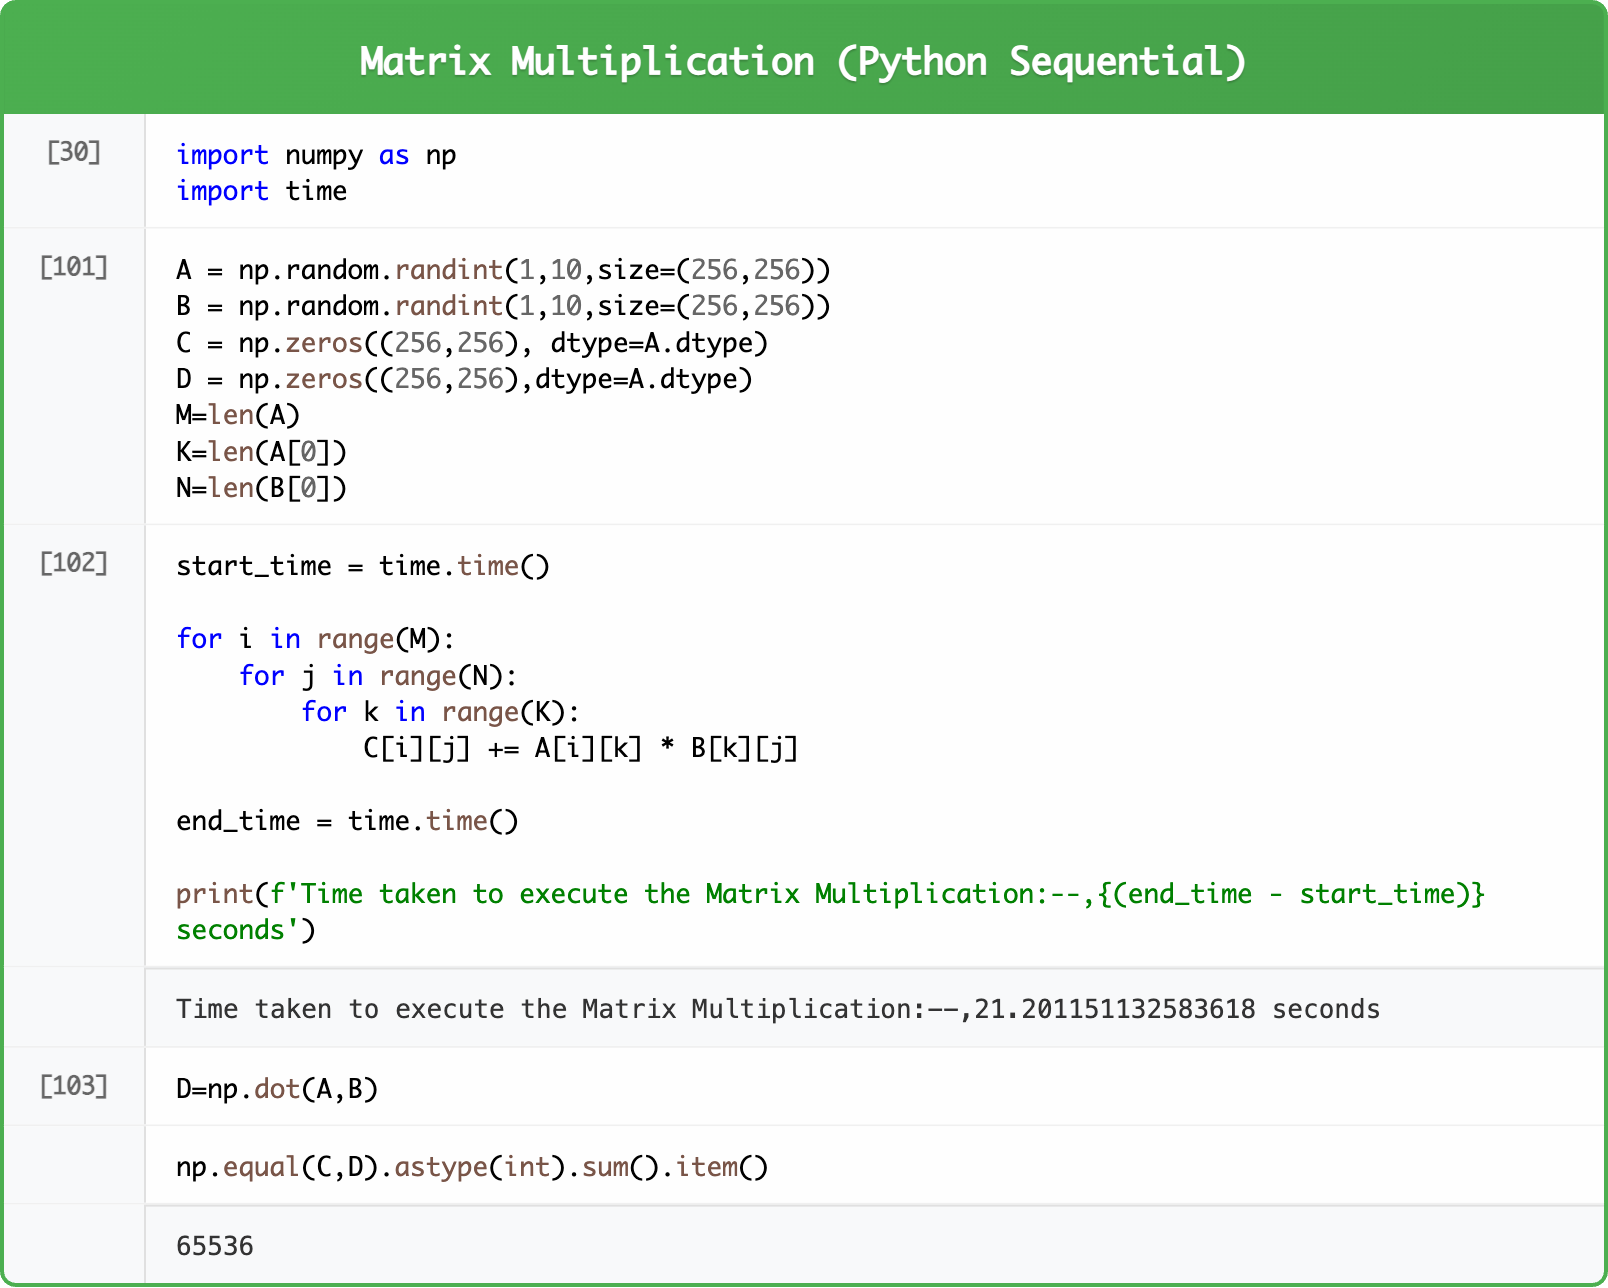
Task: Click the line 'for i in range(M):'
Action: [x=316, y=639]
